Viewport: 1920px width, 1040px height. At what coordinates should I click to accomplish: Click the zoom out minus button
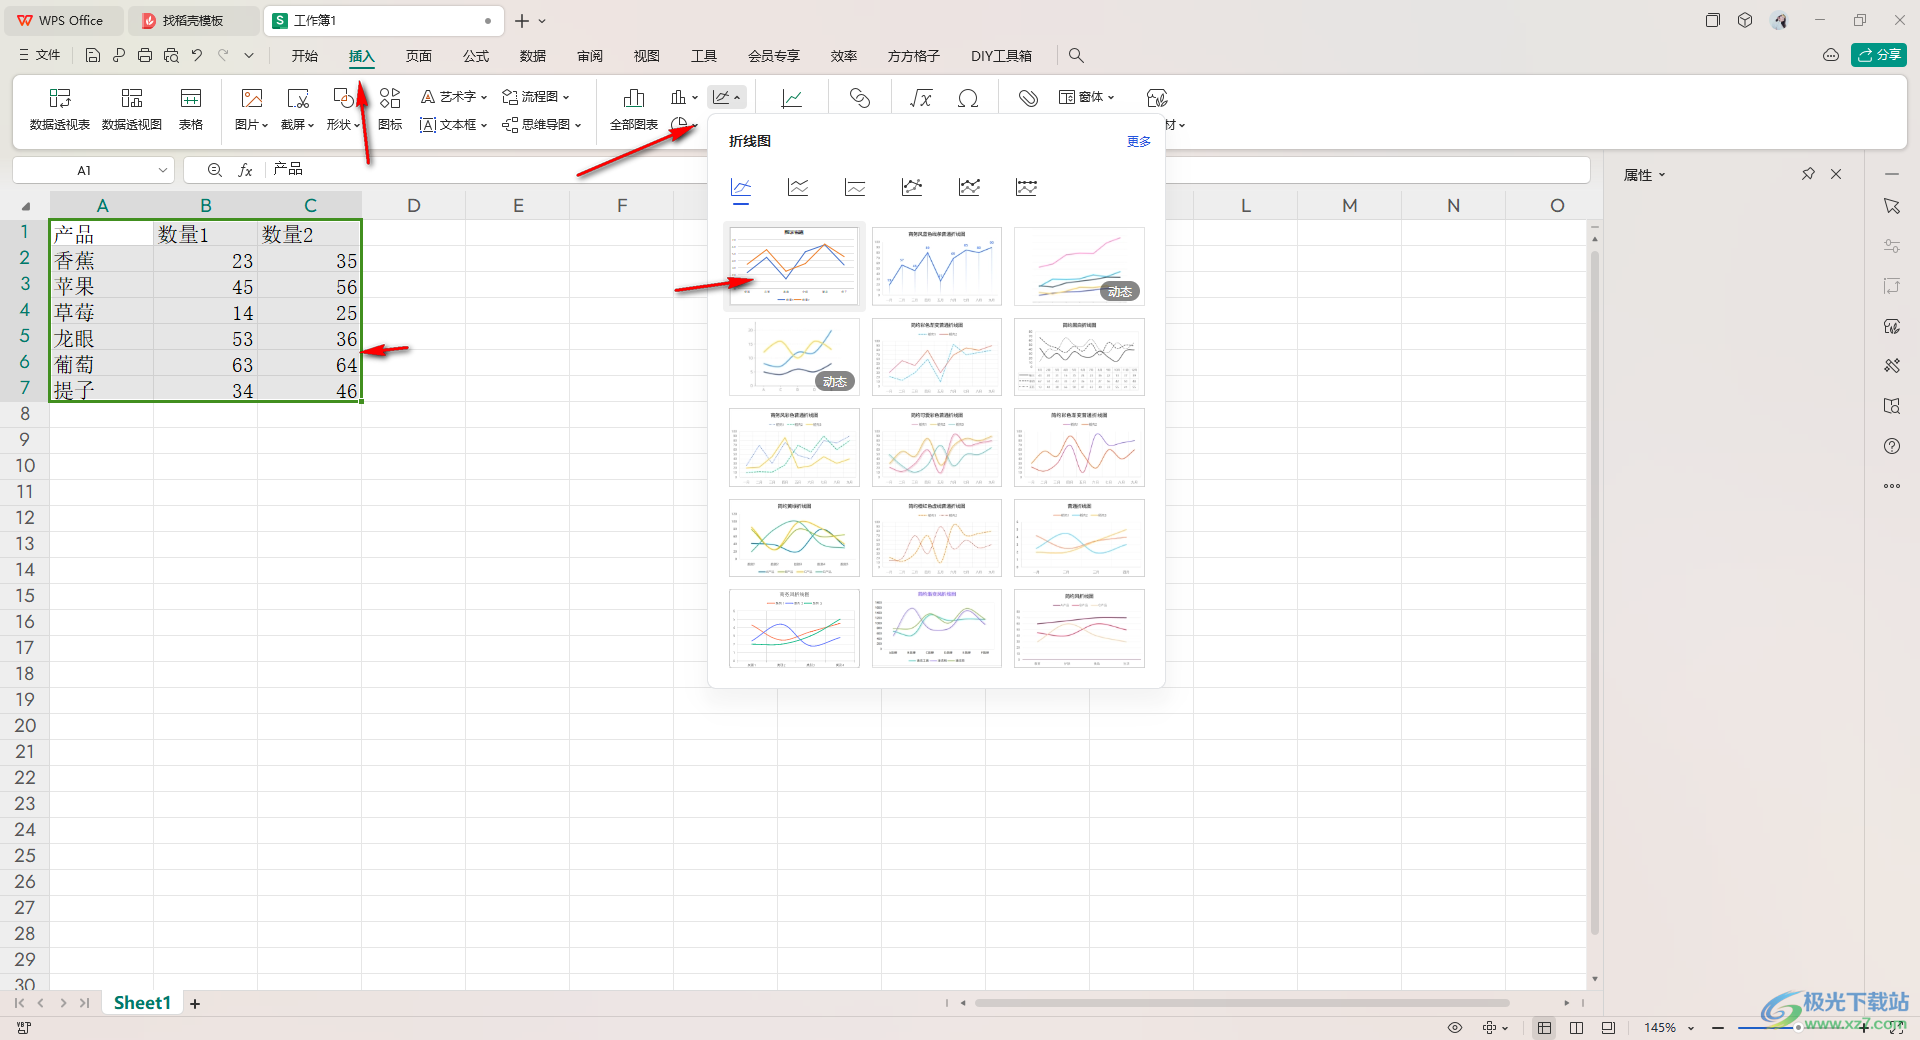1718,1028
